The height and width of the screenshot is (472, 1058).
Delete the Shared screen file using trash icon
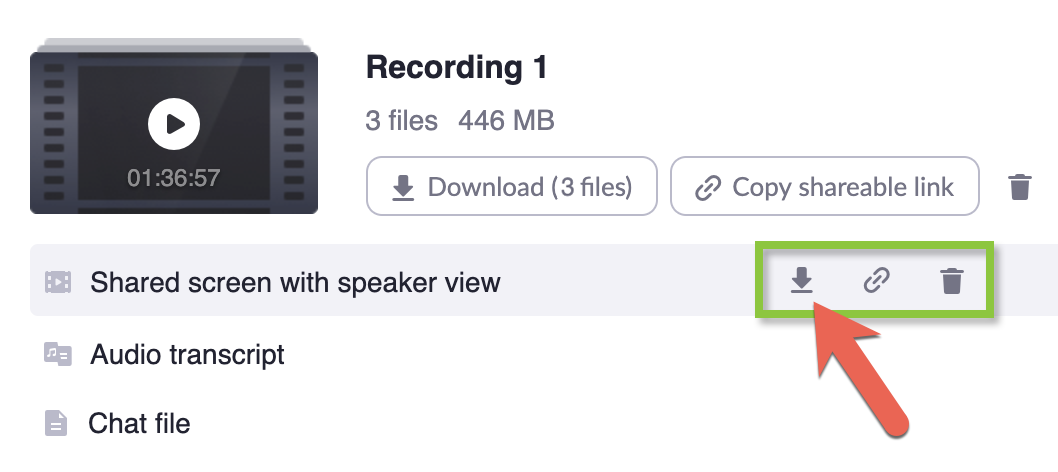(952, 283)
